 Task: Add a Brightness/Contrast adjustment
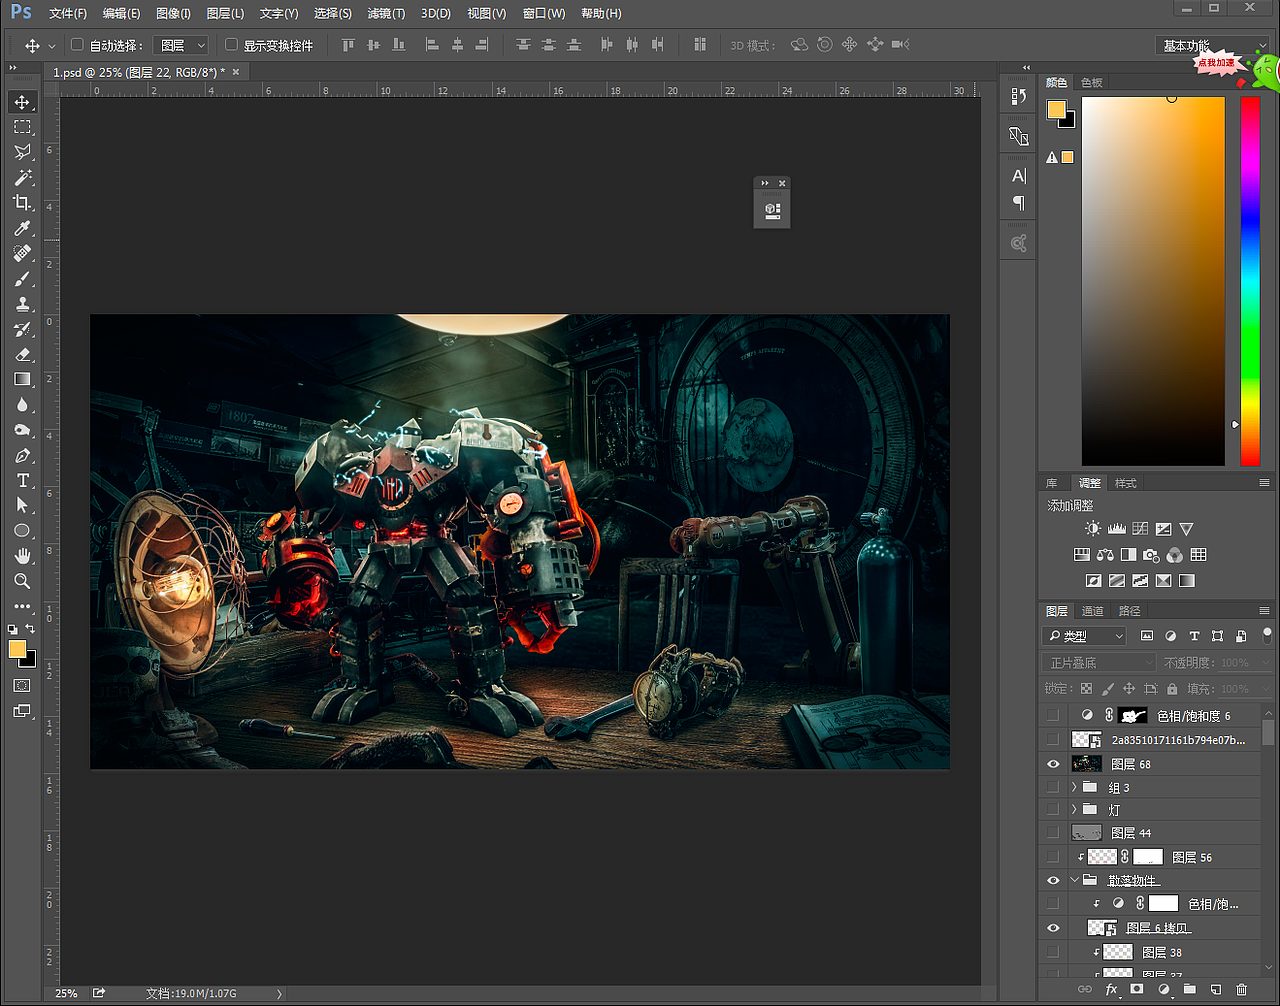click(x=1093, y=529)
